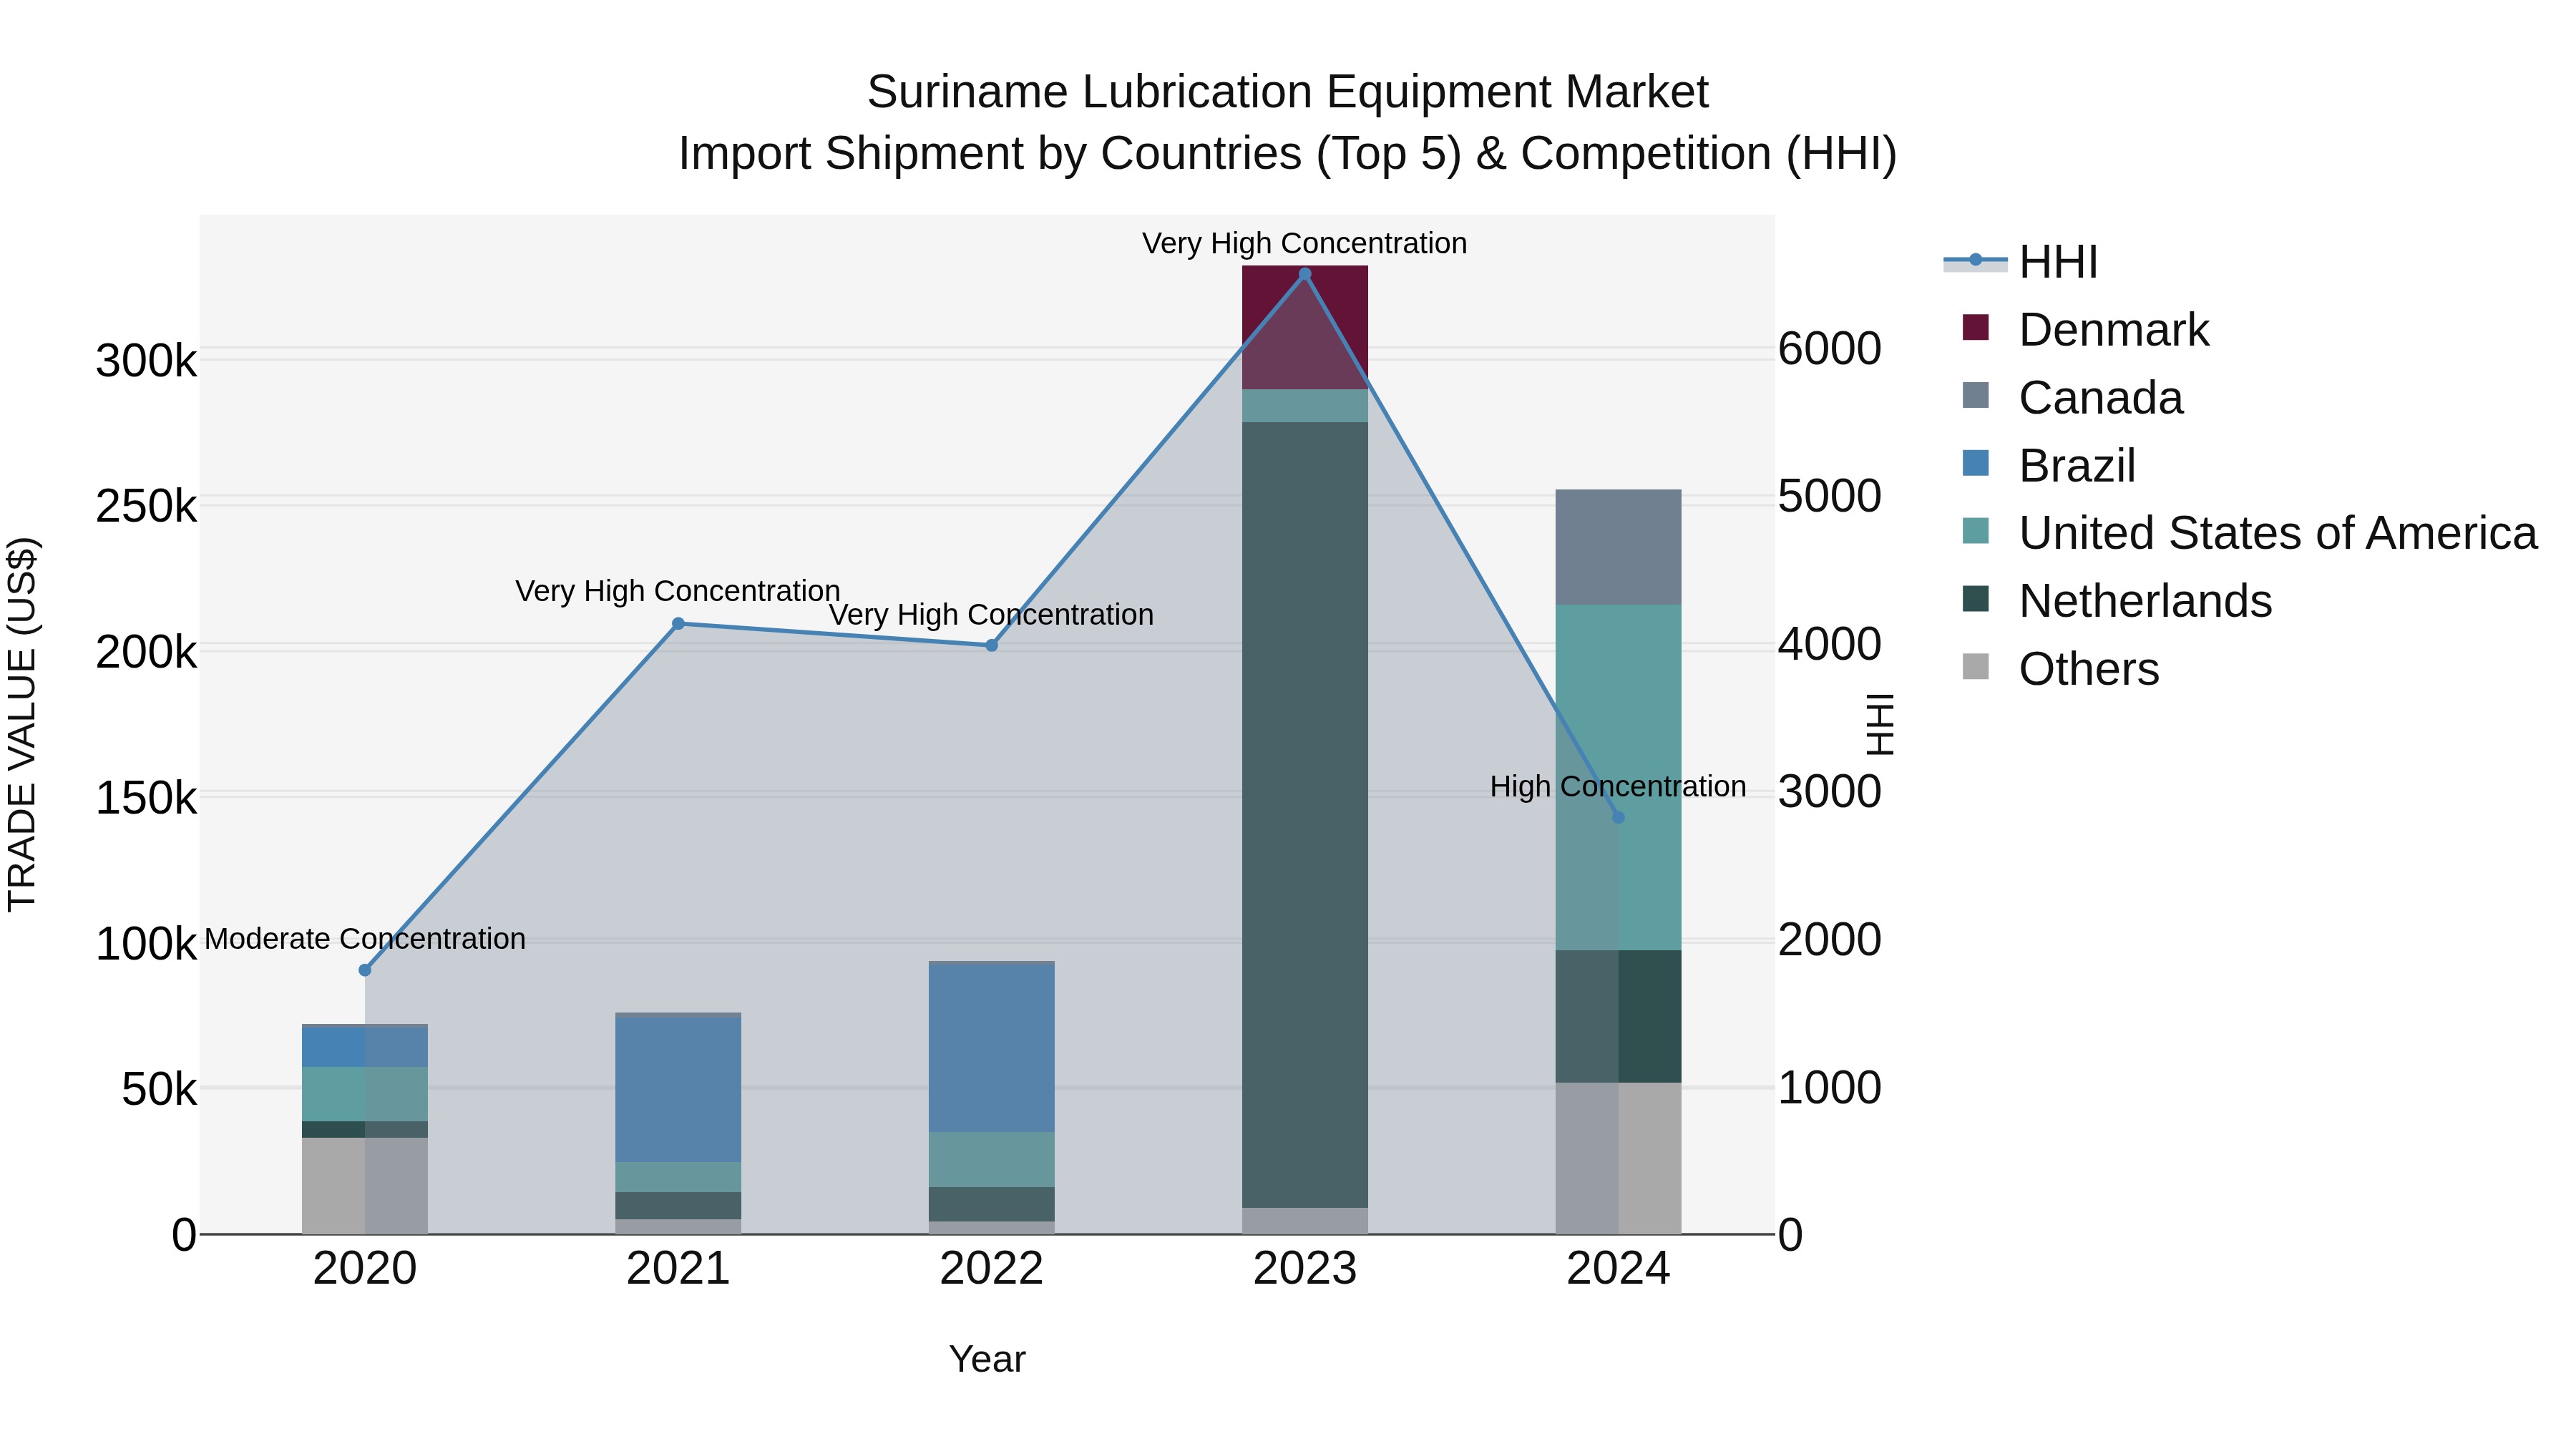Click the Denmark segment of the 2023 bar
The image size is (2576, 1449).
point(1305,328)
